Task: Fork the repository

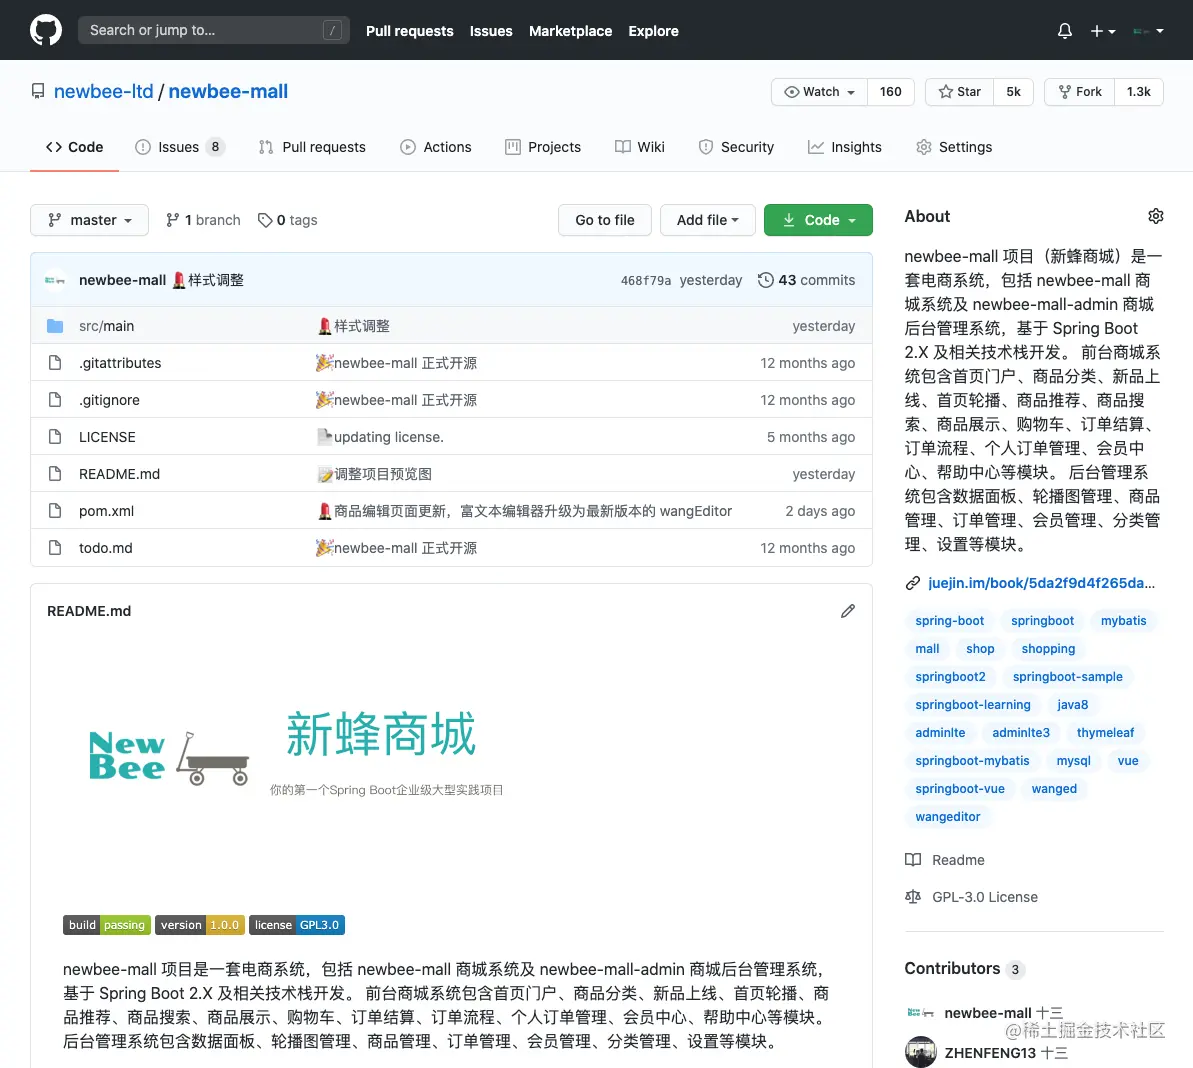Action: [x=1080, y=91]
